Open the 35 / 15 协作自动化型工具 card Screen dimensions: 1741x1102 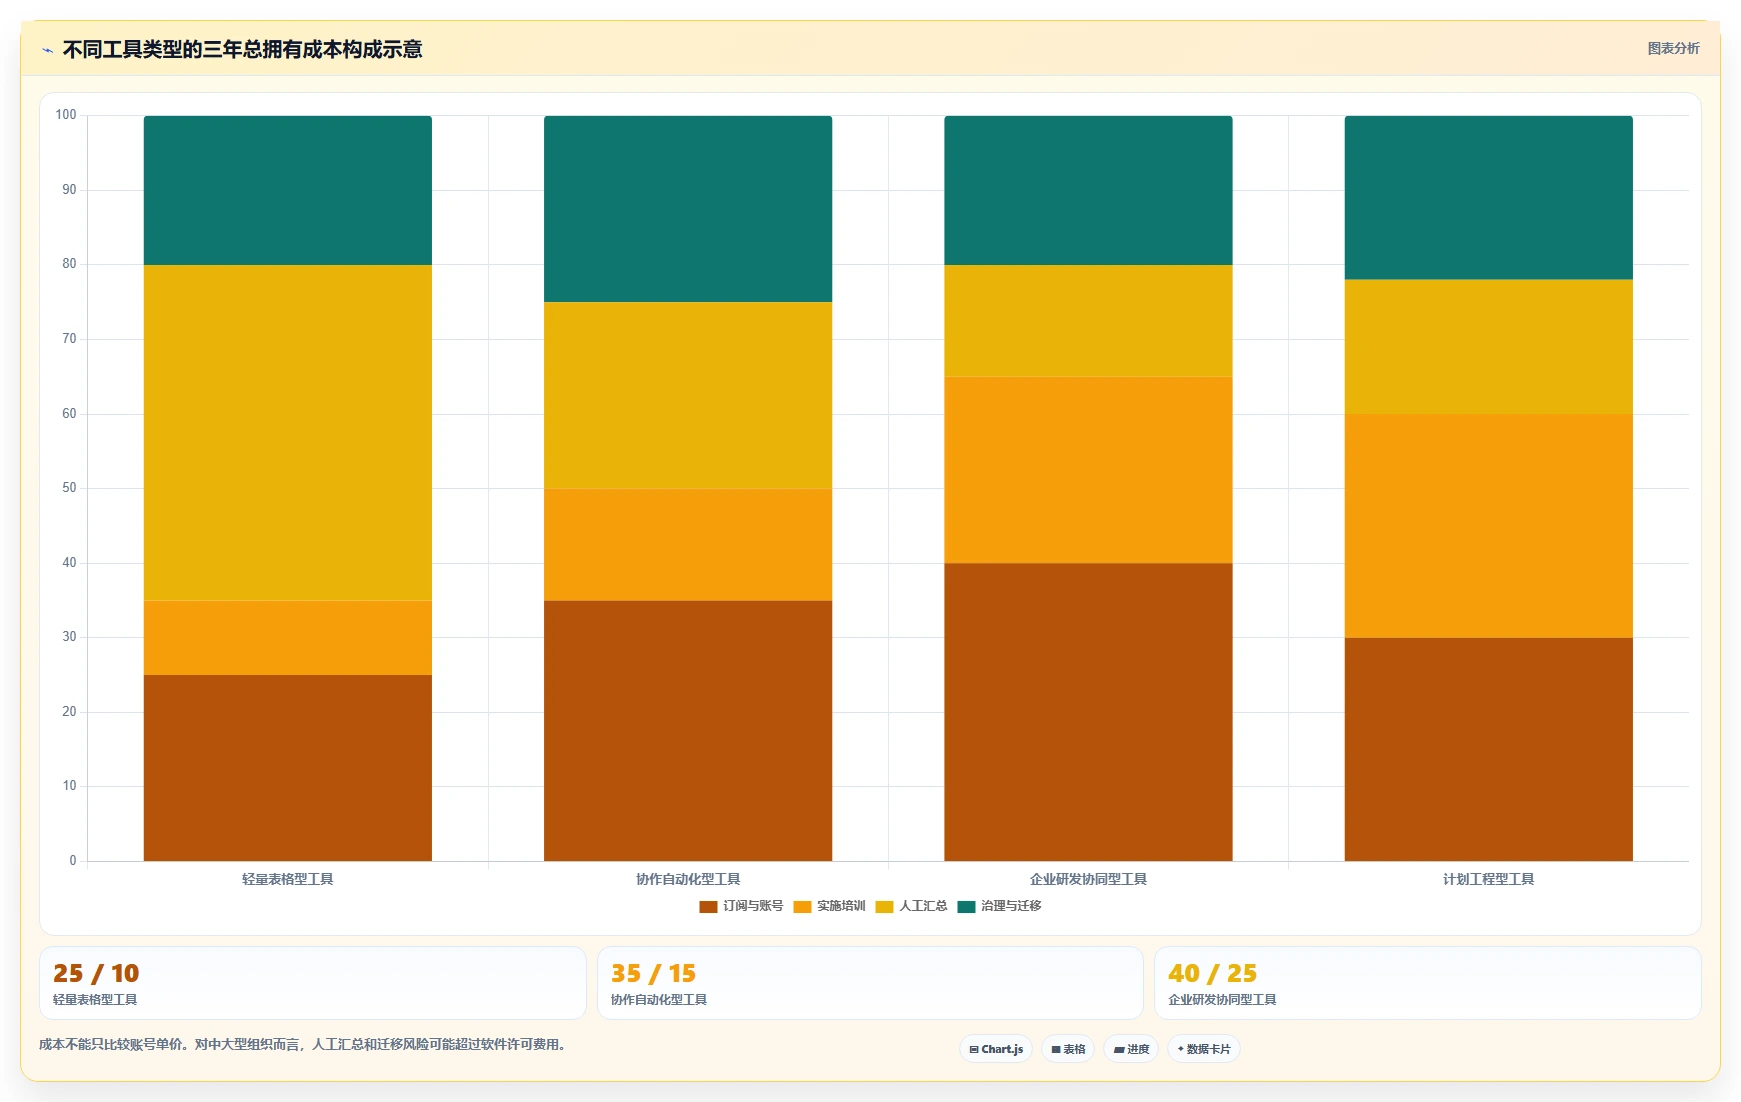click(870, 983)
